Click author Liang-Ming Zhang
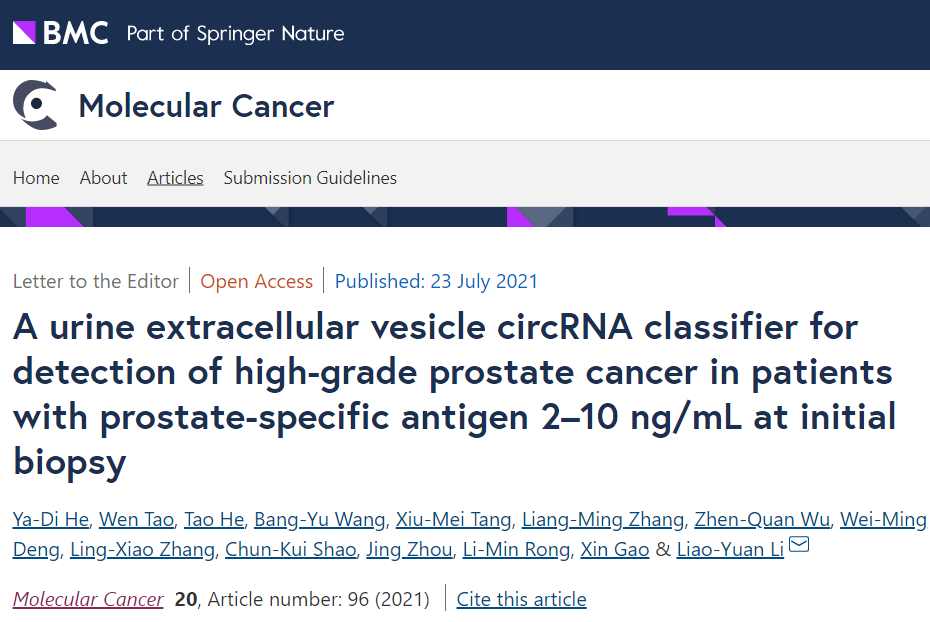930x622 pixels. pyautogui.click(x=603, y=519)
